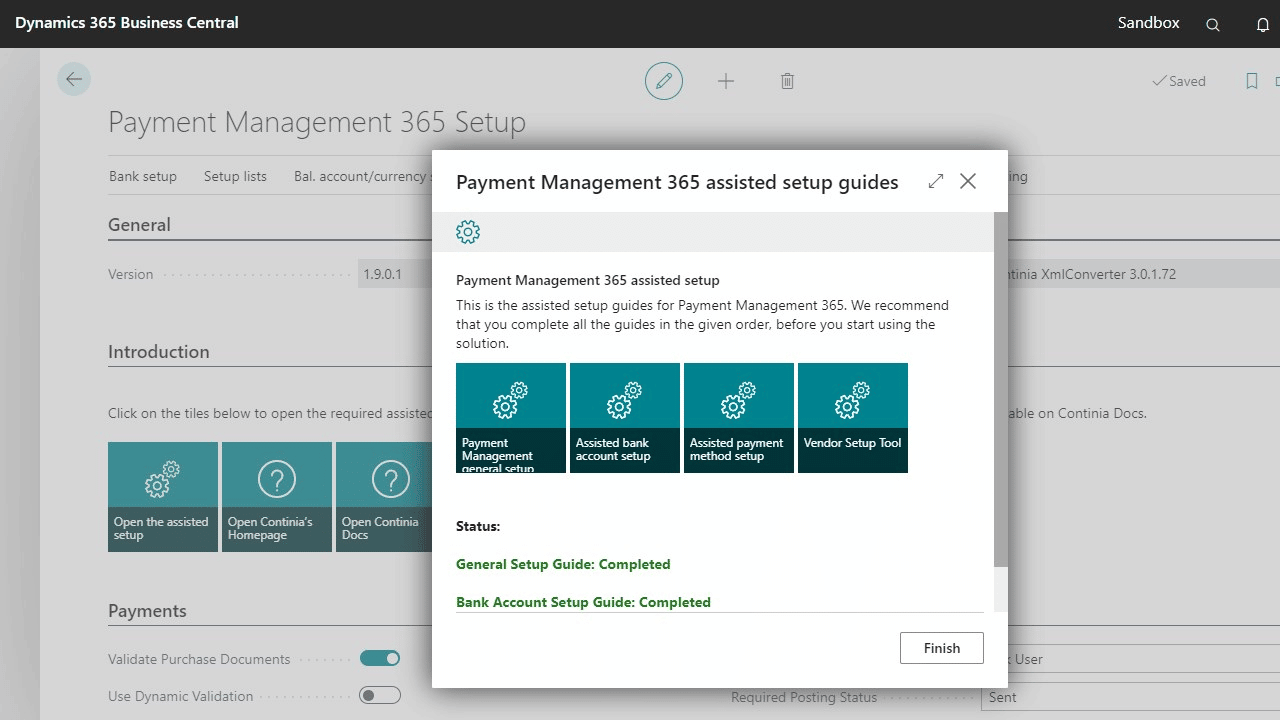This screenshot has width=1280, height=720.
Task: Go back using the circular back arrow
Action: (x=74, y=79)
